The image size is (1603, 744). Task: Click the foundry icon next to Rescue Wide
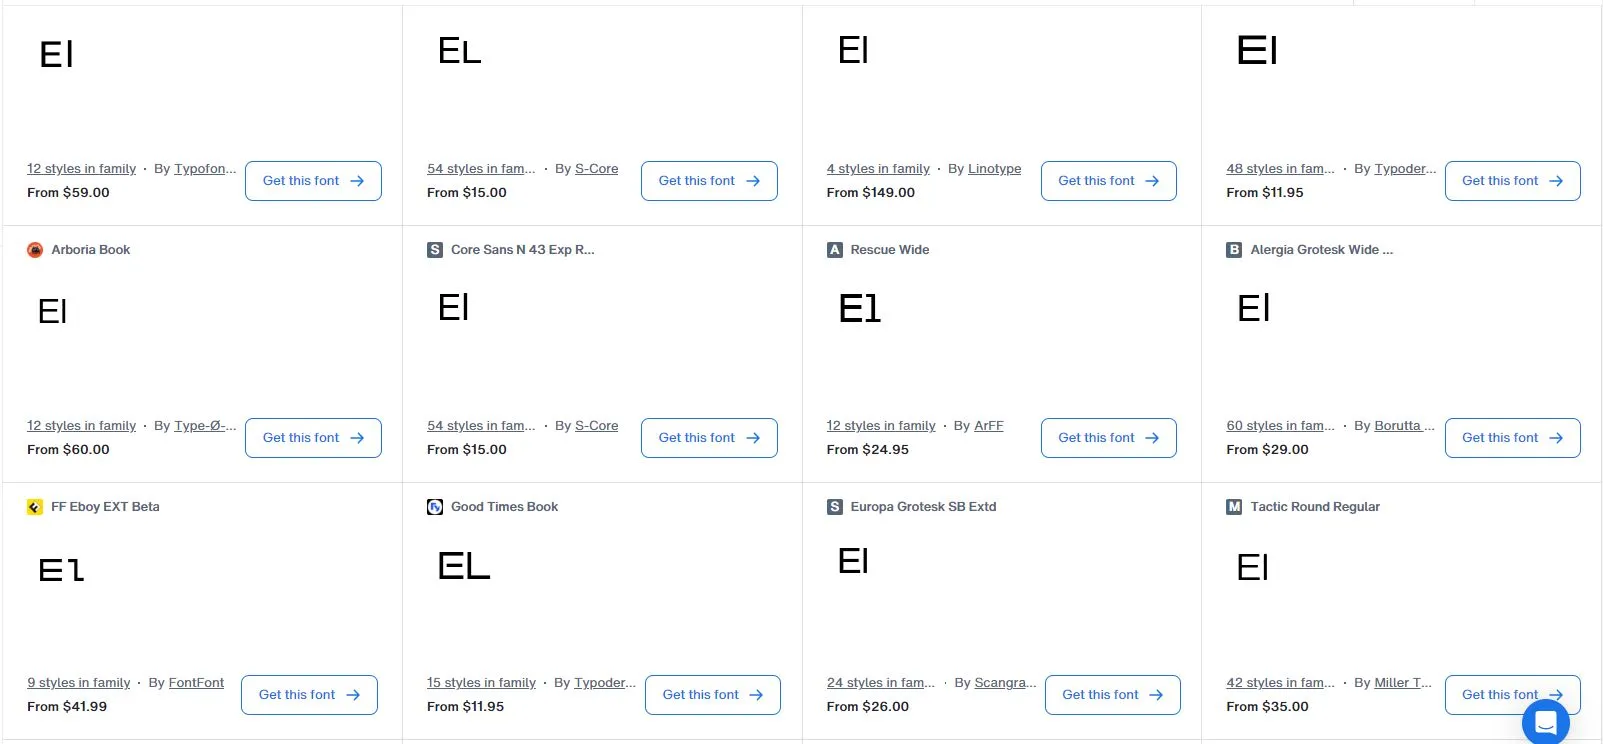[835, 250]
